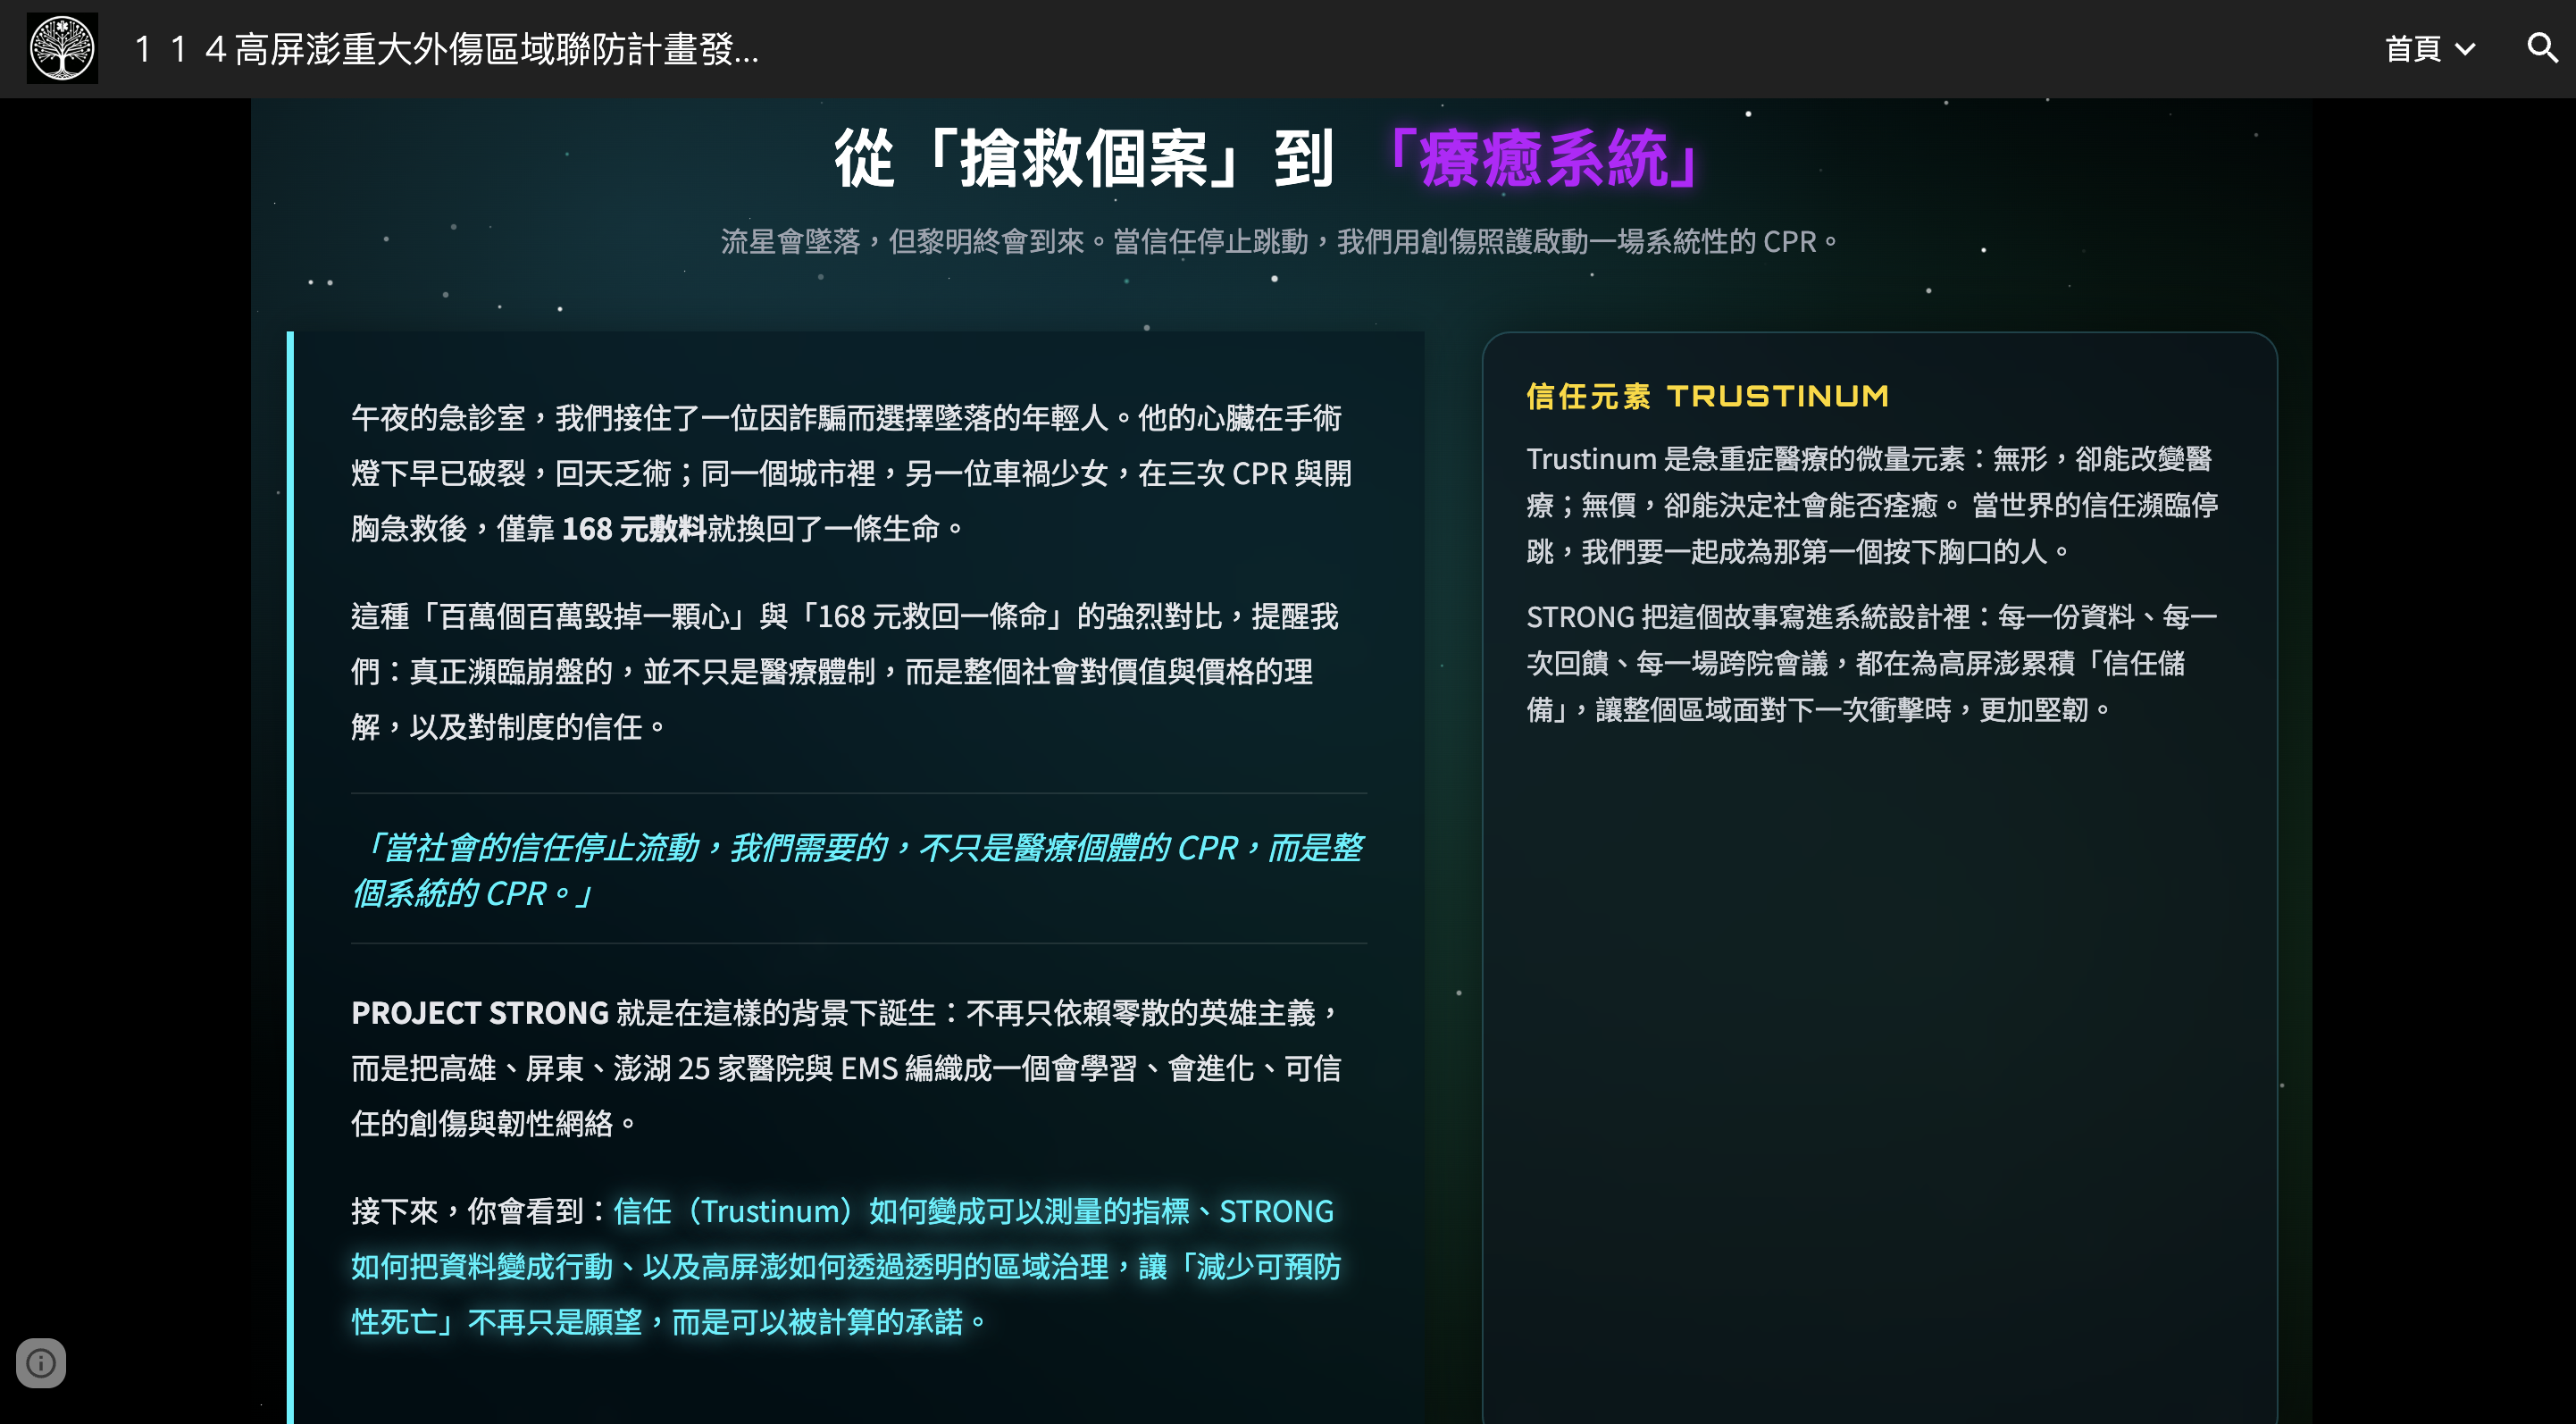The width and height of the screenshot is (2576, 1424).
Task: Click the info icon at bottom left
Action: [x=41, y=1362]
